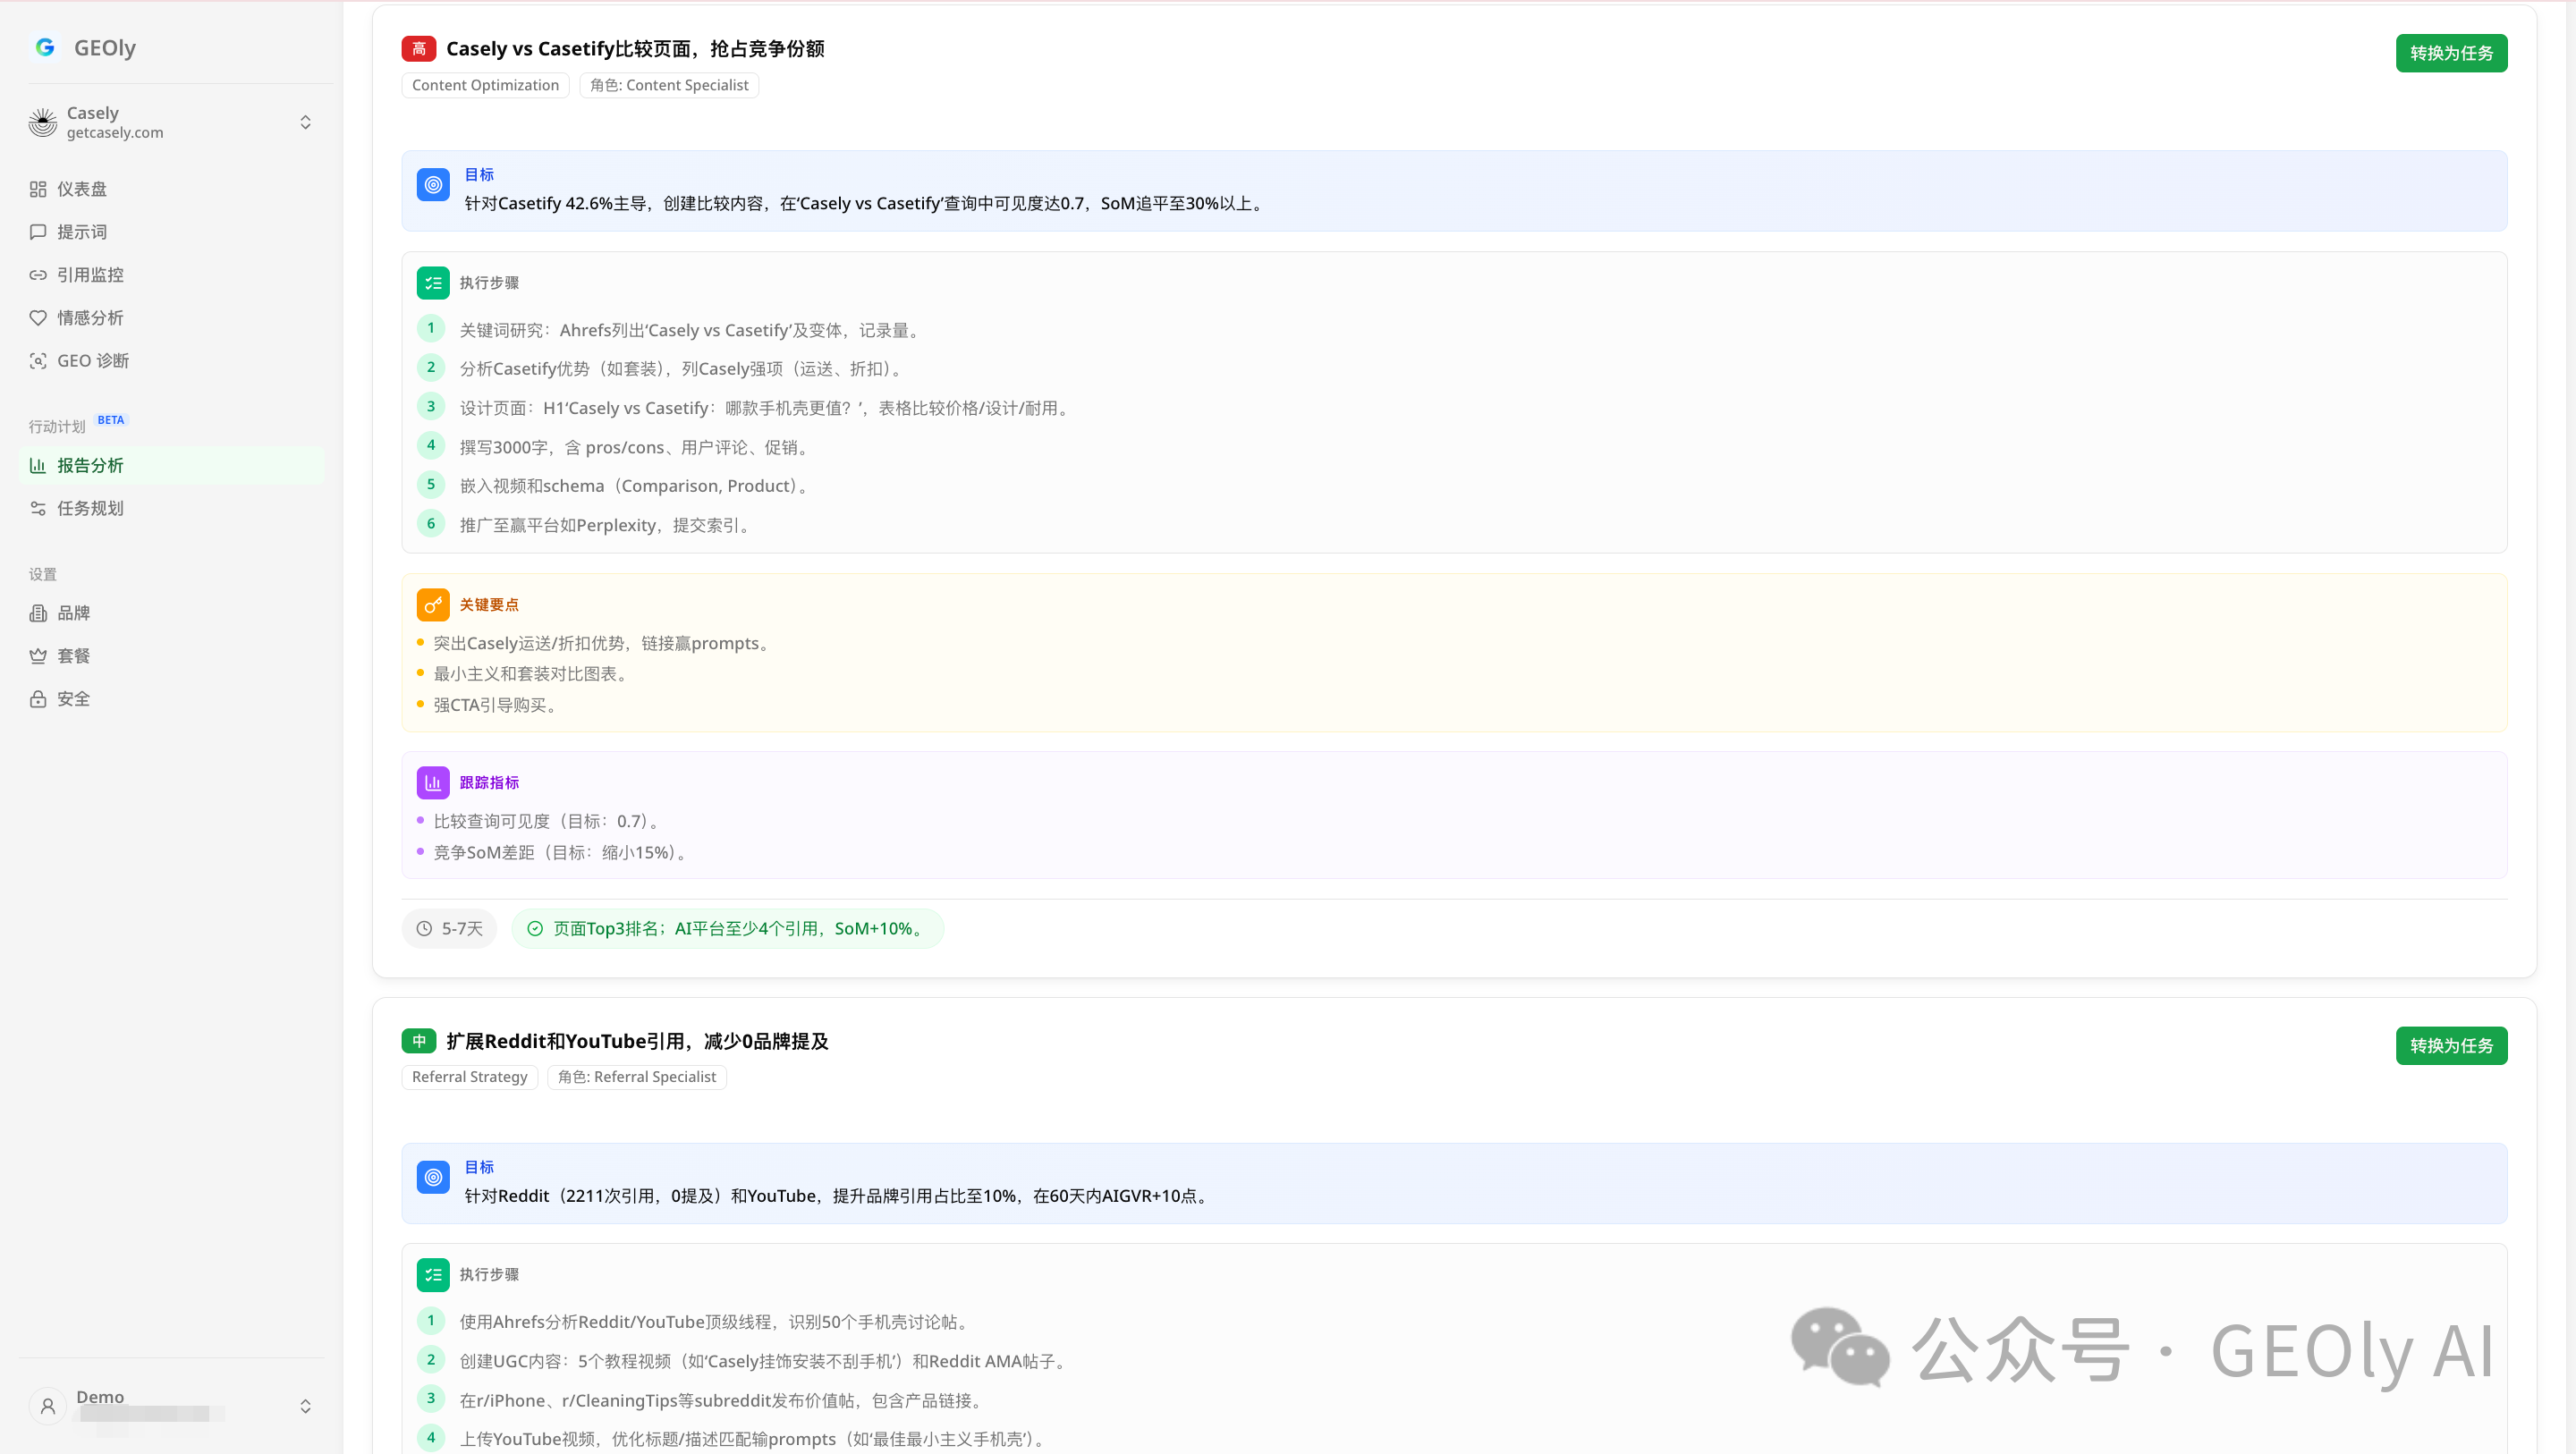Screen dimensions: 2576x1454
Task: Click the Demo user avatar icon
Action: pyautogui.click(x=47, y=1406)
